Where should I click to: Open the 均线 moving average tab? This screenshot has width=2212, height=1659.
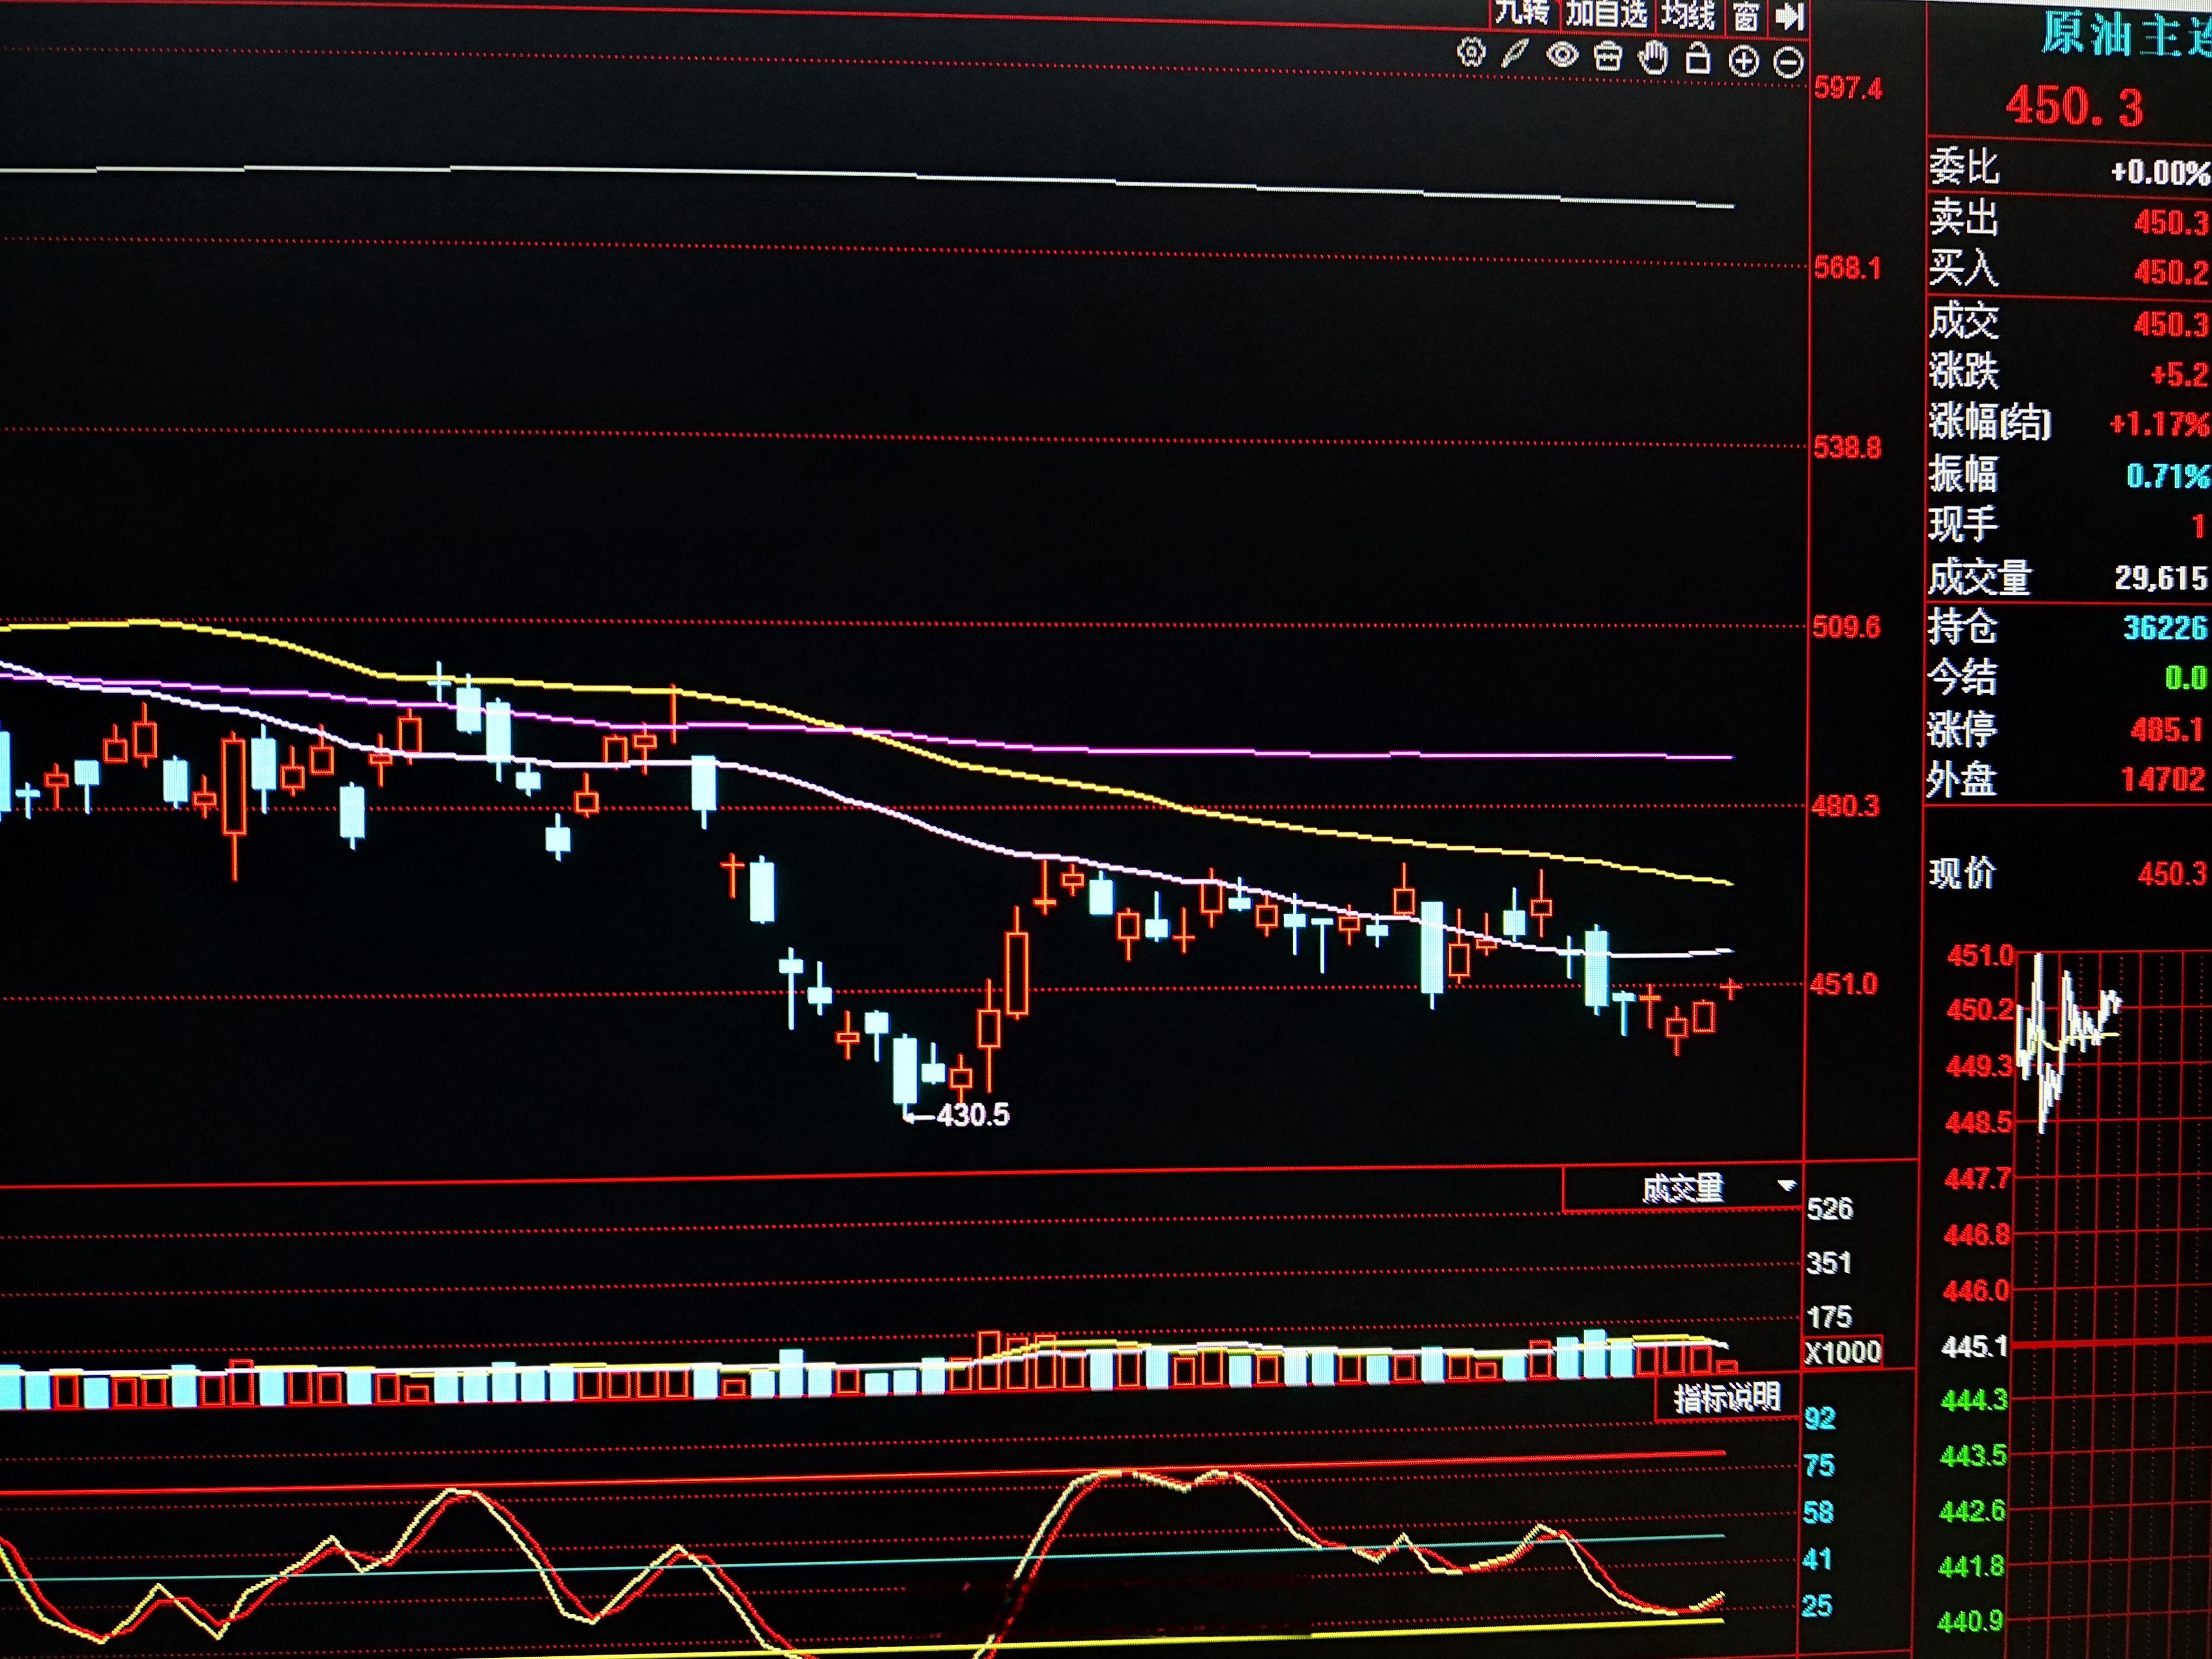coord(1688,15)
